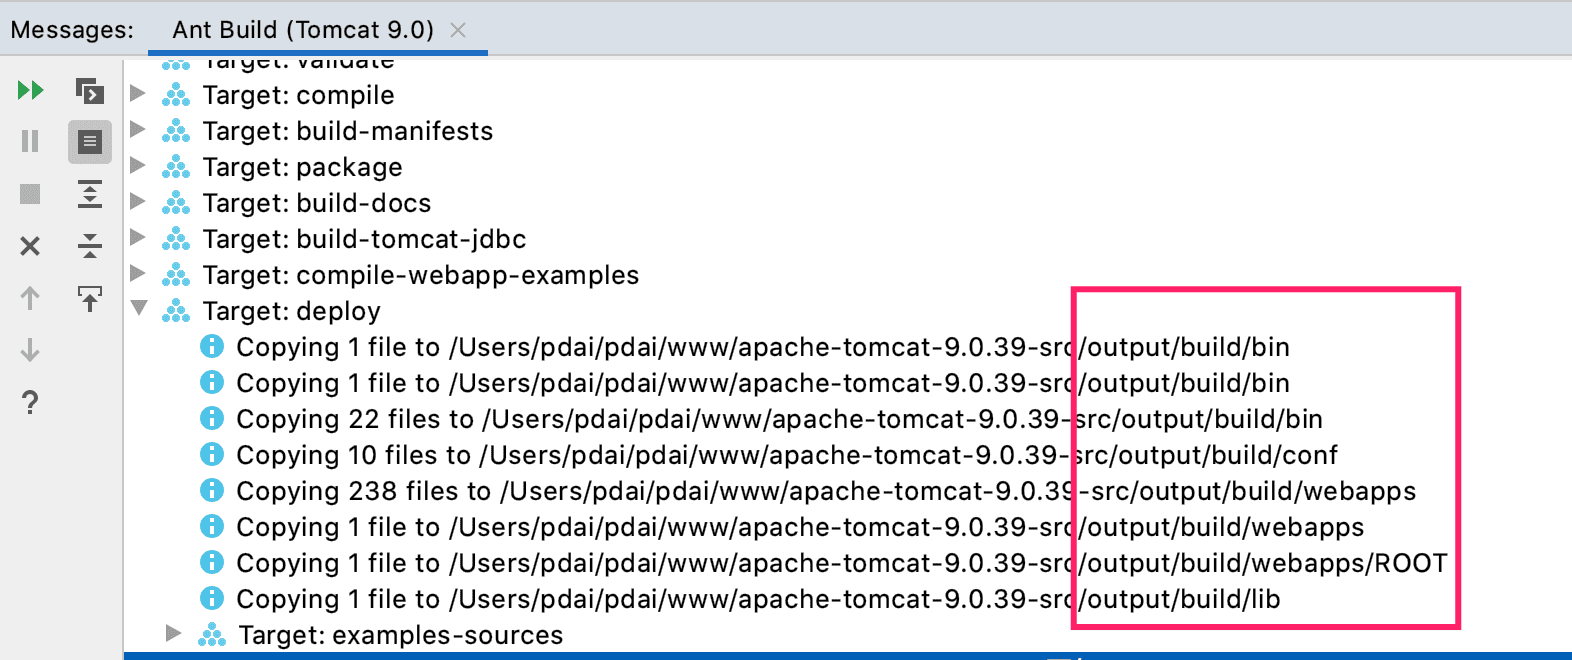The height and width of the screenshot is (660, 1572).
Task: Expand the Target: compile node
Action: (x=138, y=94)
